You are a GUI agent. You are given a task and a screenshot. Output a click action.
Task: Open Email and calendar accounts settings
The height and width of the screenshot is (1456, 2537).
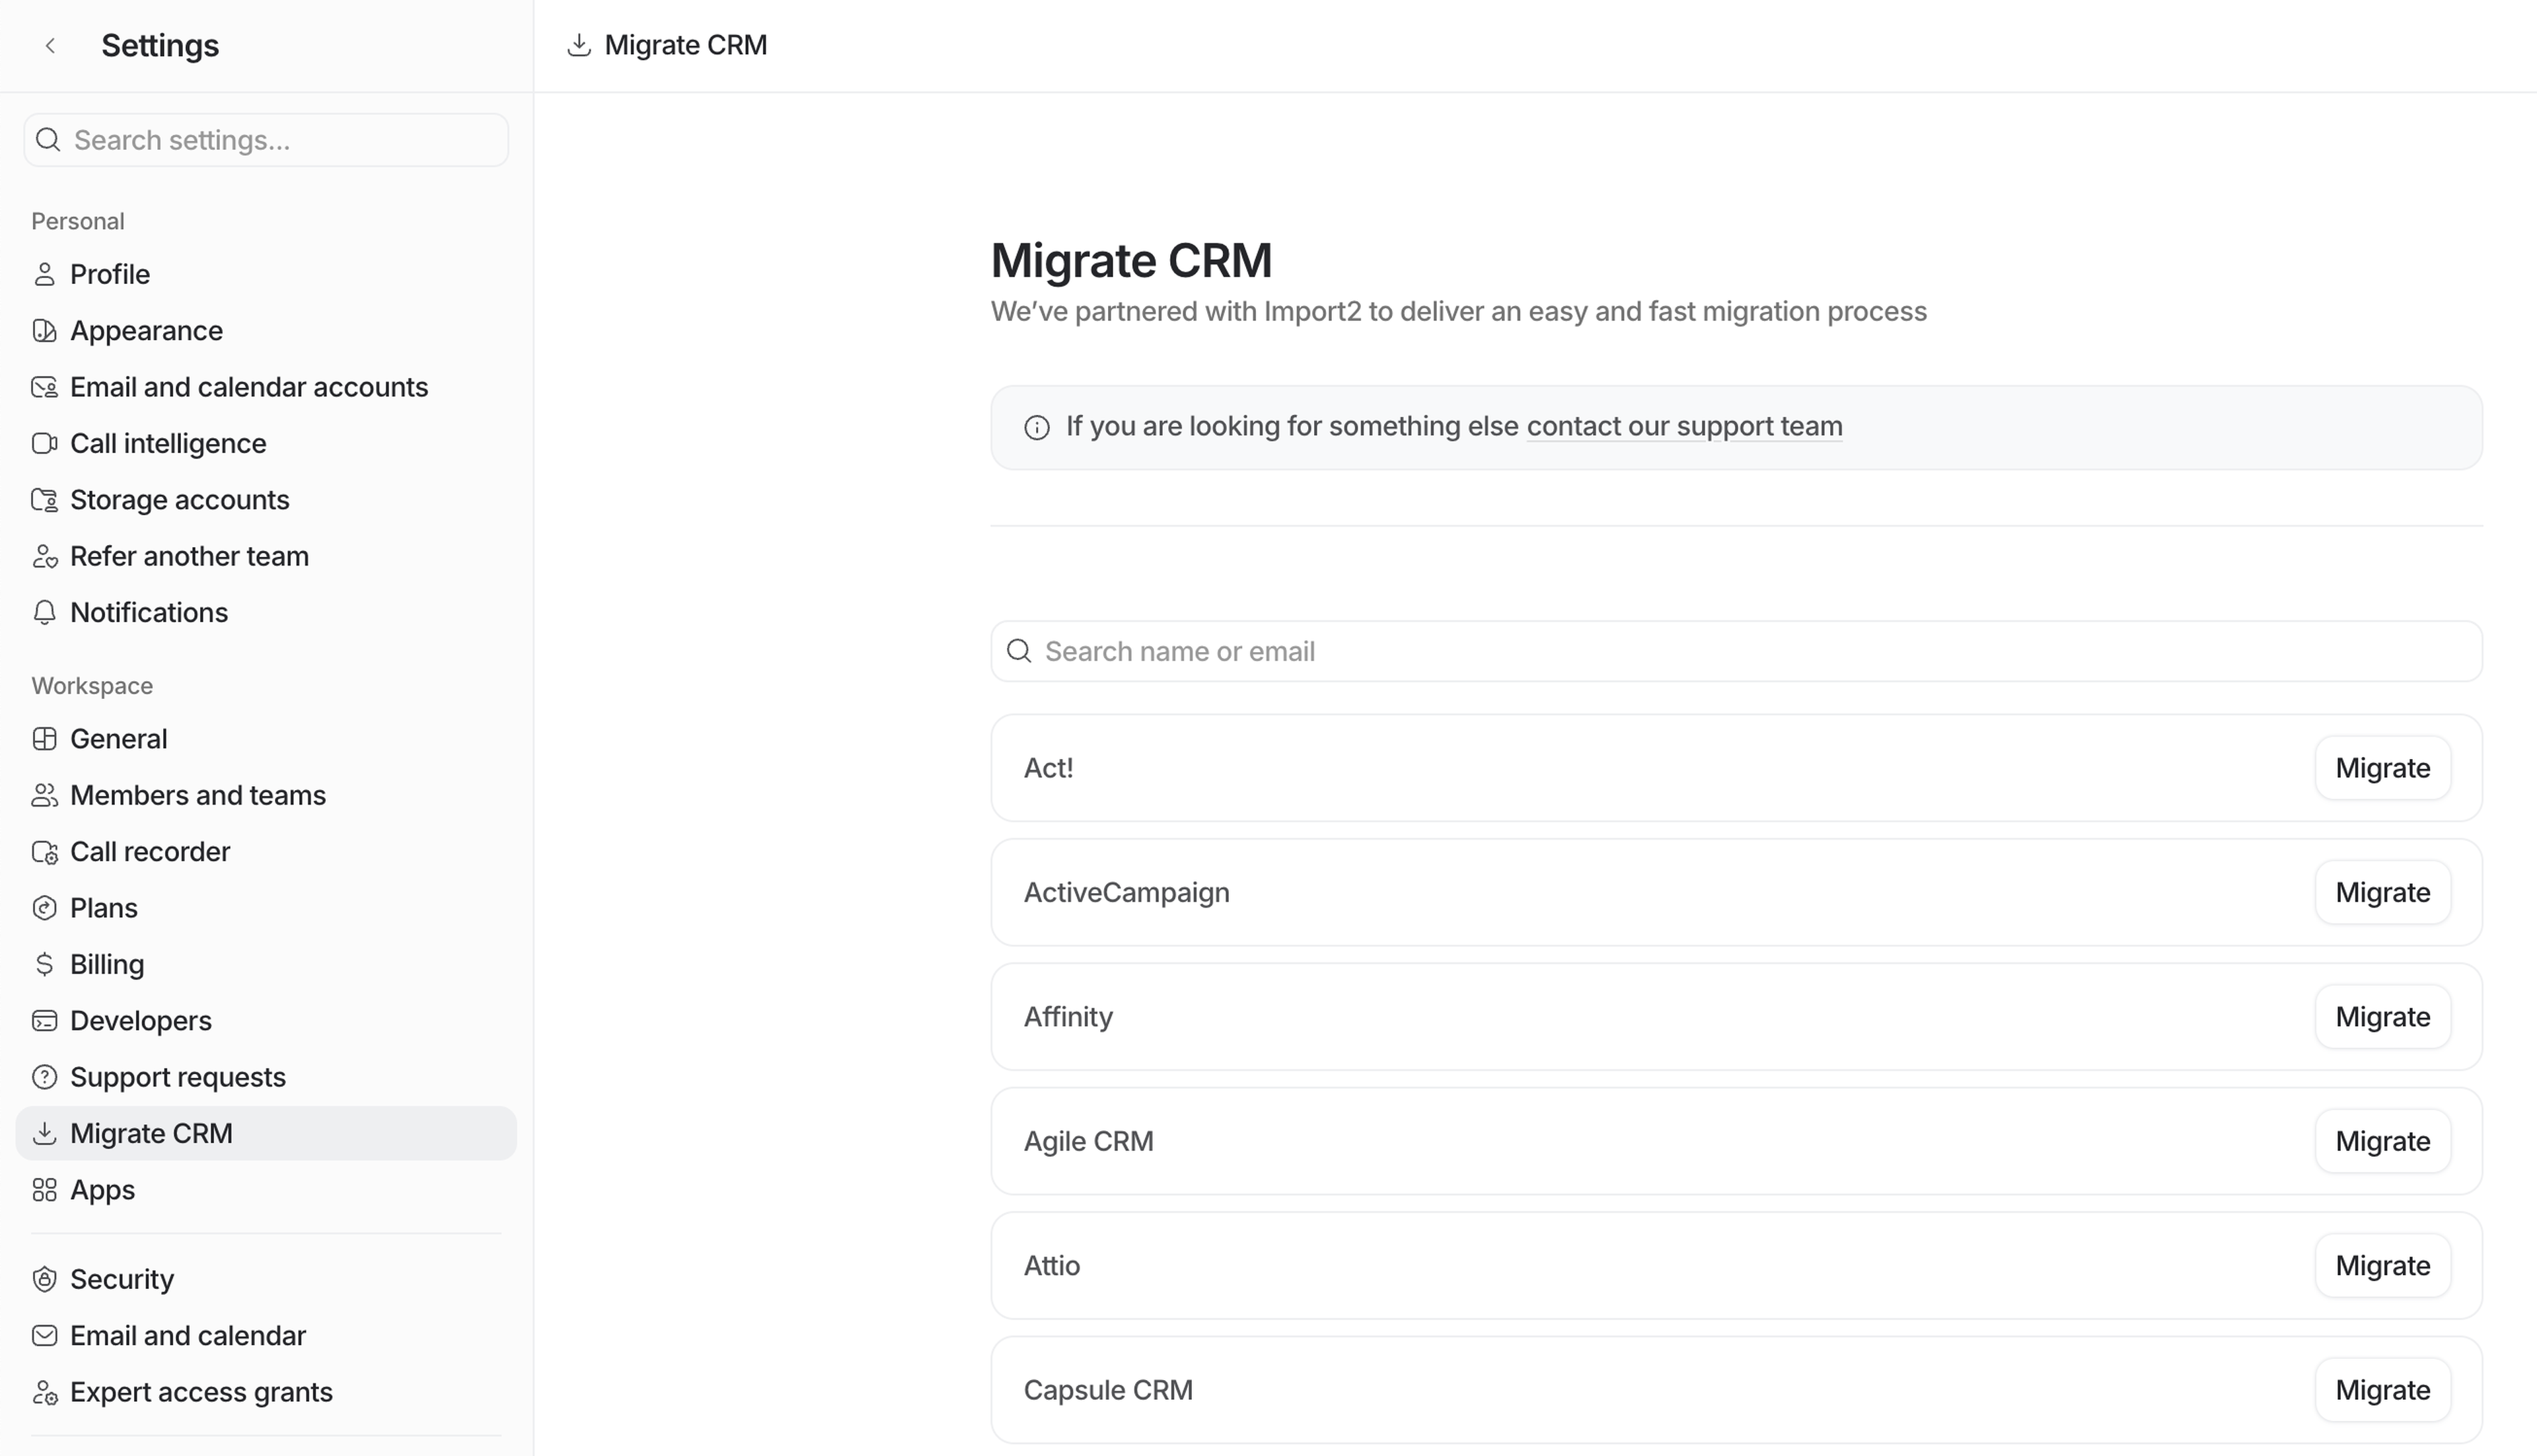click(x=248, y=387)
